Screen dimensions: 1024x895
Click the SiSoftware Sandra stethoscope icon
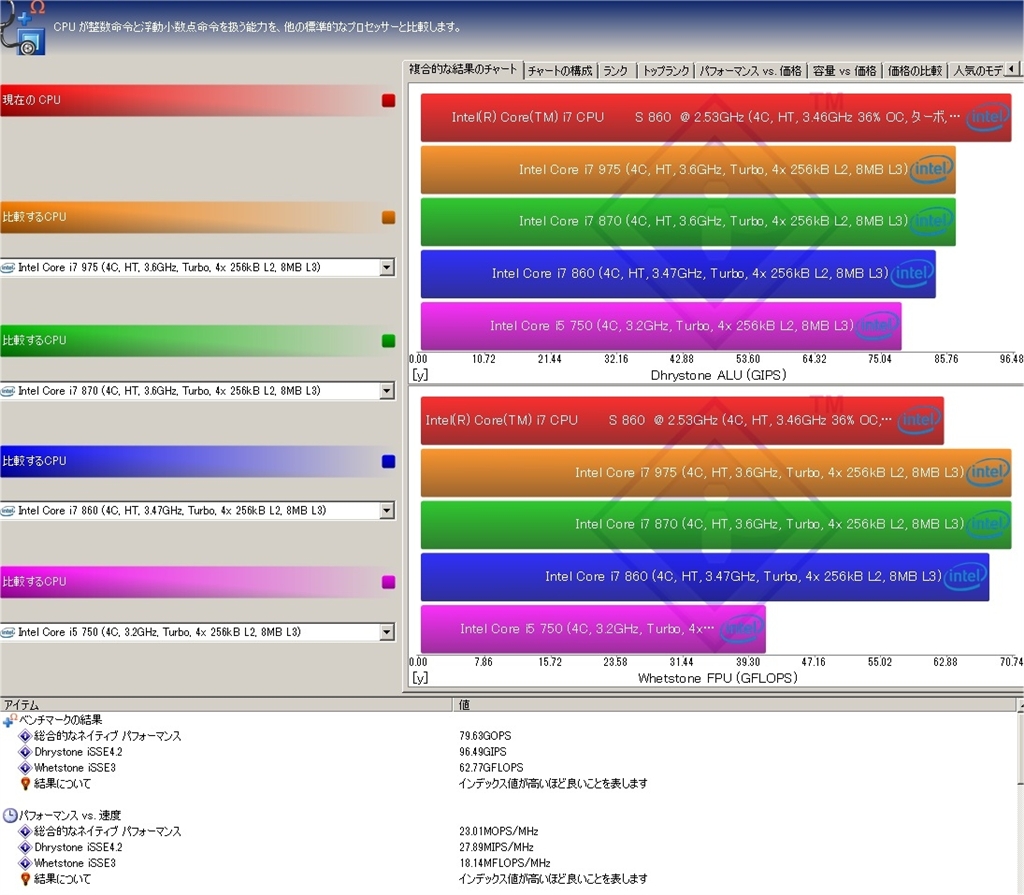(24, 27)
